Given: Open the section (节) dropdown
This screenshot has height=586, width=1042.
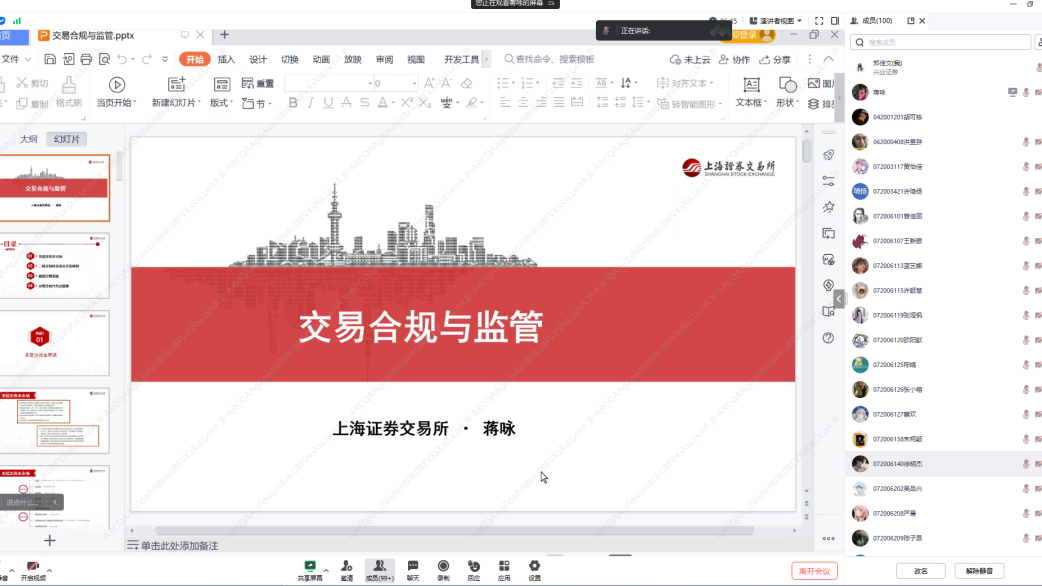Looking at the screenshot, I should coord(257,103).
